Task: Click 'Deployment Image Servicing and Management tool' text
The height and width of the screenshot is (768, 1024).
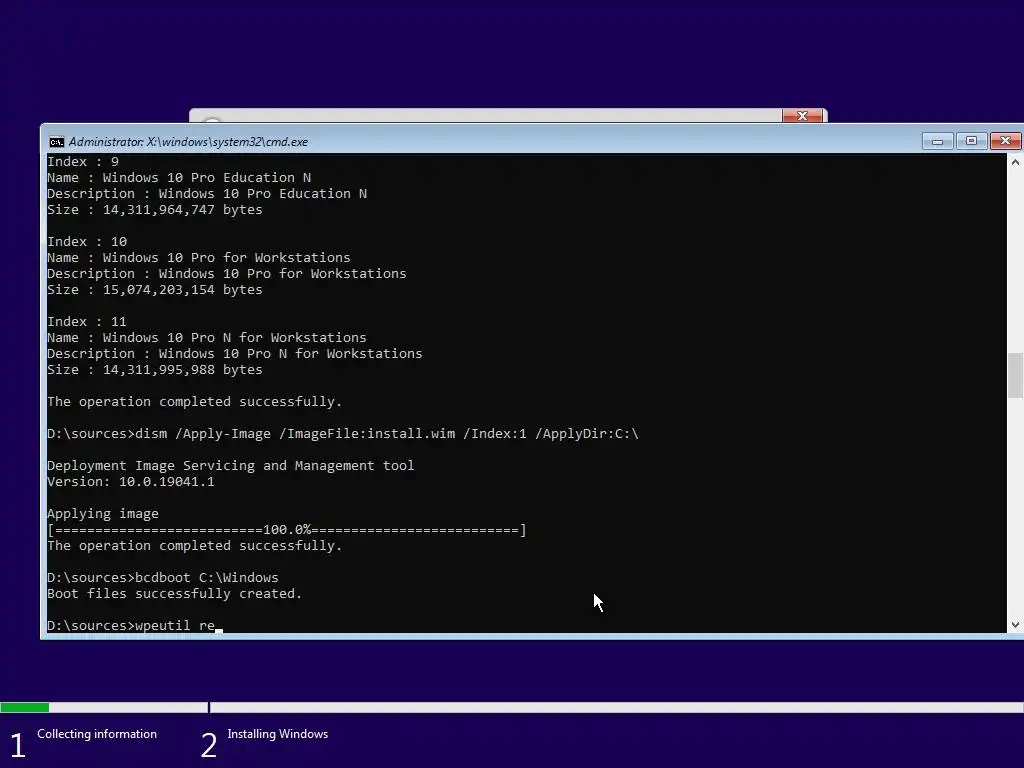Action: point(231,466)
